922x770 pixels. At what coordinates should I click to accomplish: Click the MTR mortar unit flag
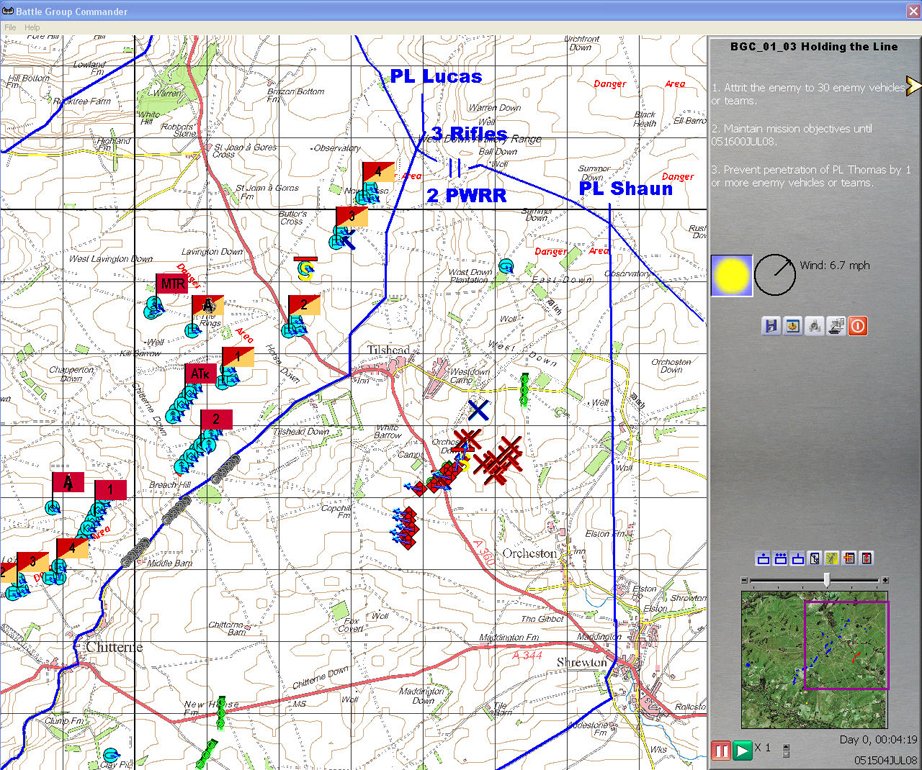171,285
